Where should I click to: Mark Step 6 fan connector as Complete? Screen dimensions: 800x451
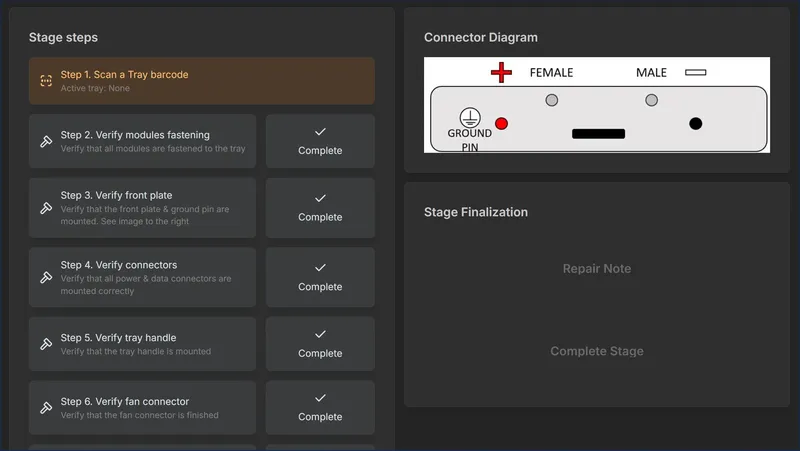click(320, 408)
